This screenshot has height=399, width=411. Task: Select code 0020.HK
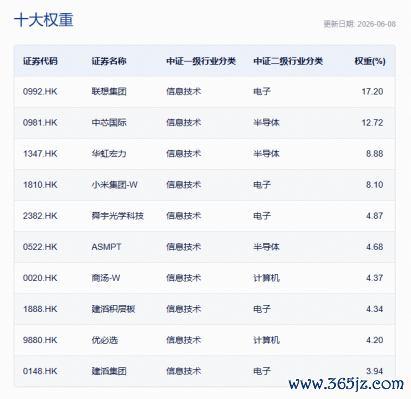tap(40, 278)
